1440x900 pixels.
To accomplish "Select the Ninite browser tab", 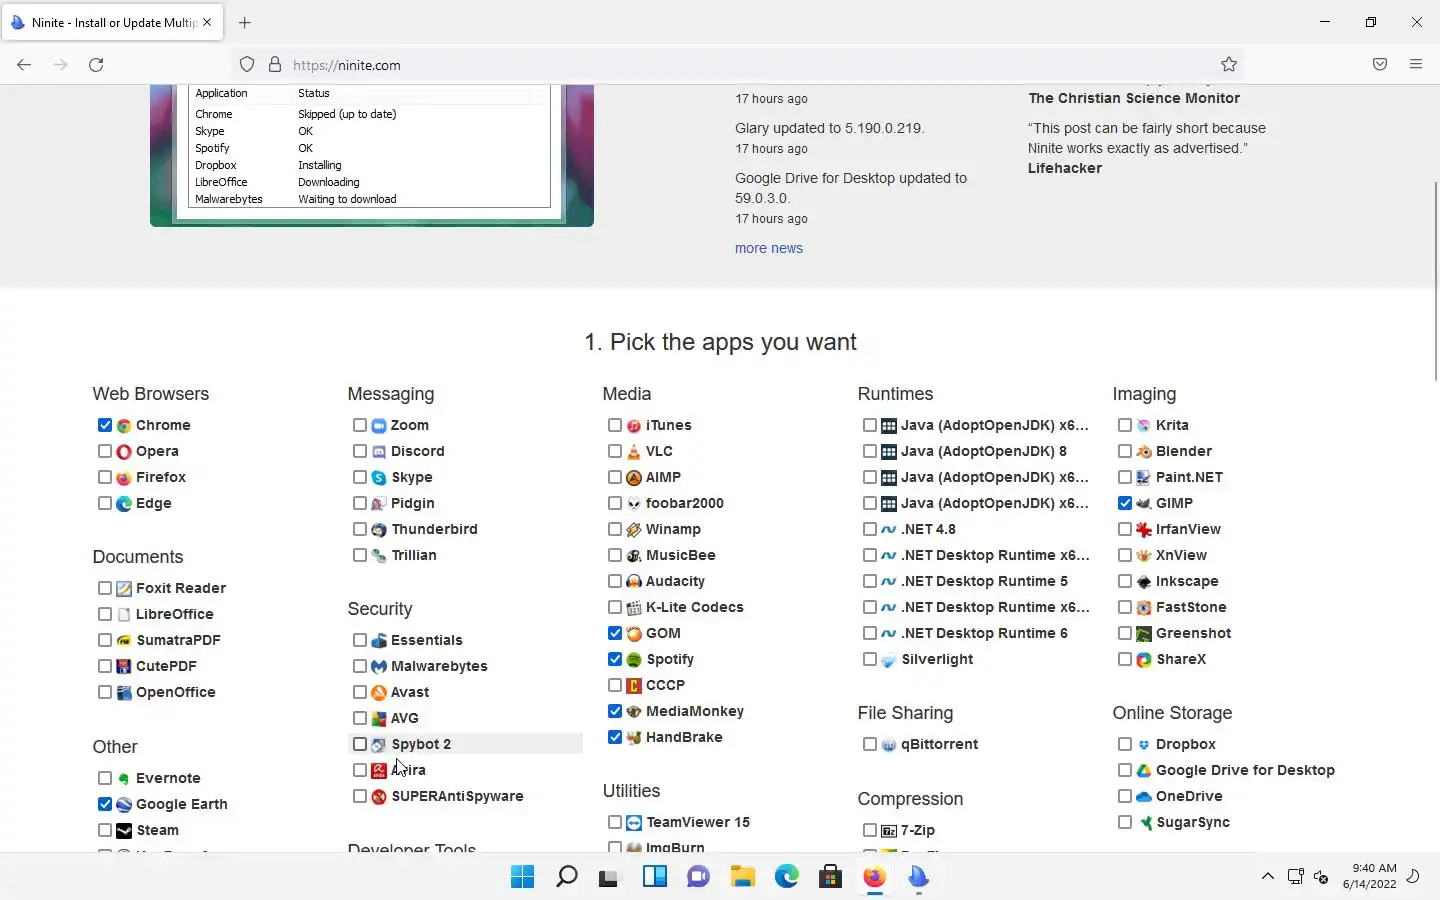I will tap(112, 22).
